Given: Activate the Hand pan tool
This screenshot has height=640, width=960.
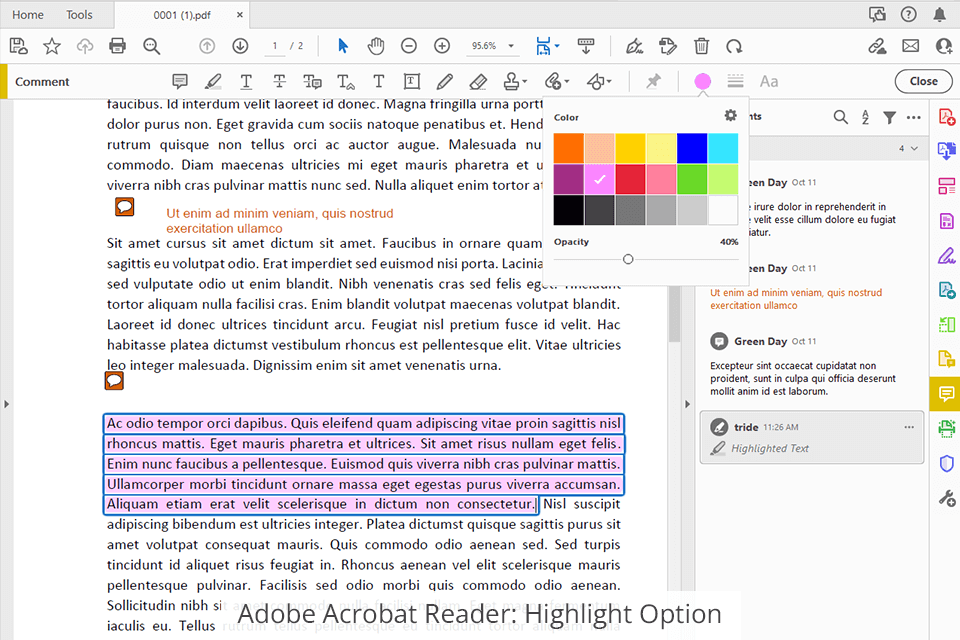Looking at the screenshot, I should [x=375, y=46].
